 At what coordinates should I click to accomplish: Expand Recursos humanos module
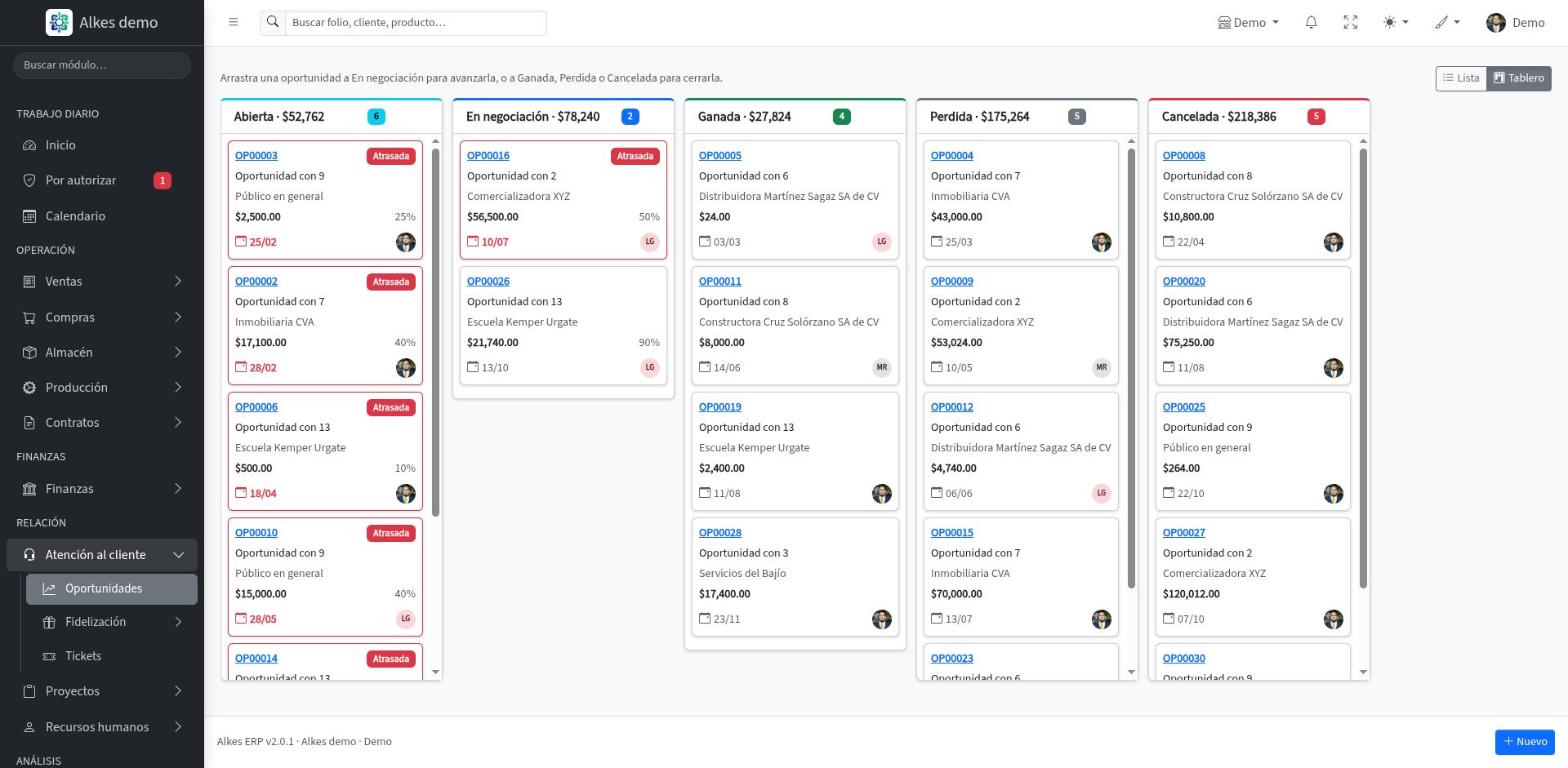[x=102, y=727]
